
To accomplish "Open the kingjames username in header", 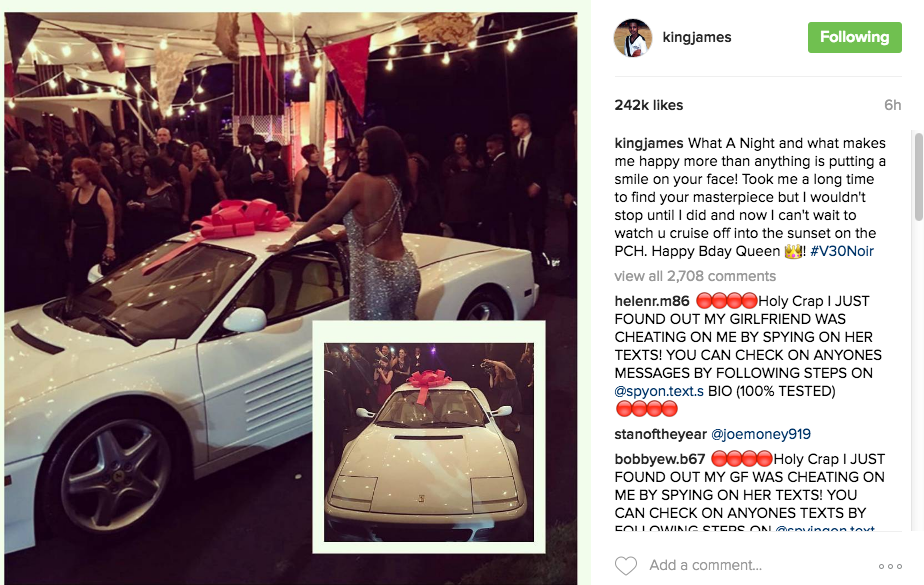I will tap(697, 37).
